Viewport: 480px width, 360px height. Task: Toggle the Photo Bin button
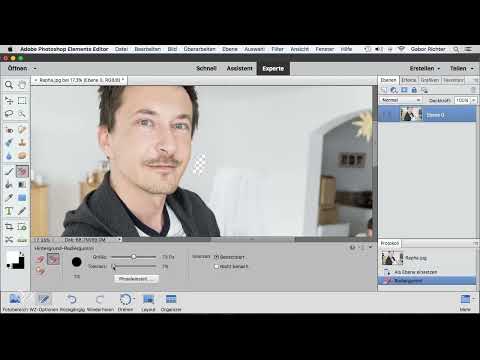point(15,302)
